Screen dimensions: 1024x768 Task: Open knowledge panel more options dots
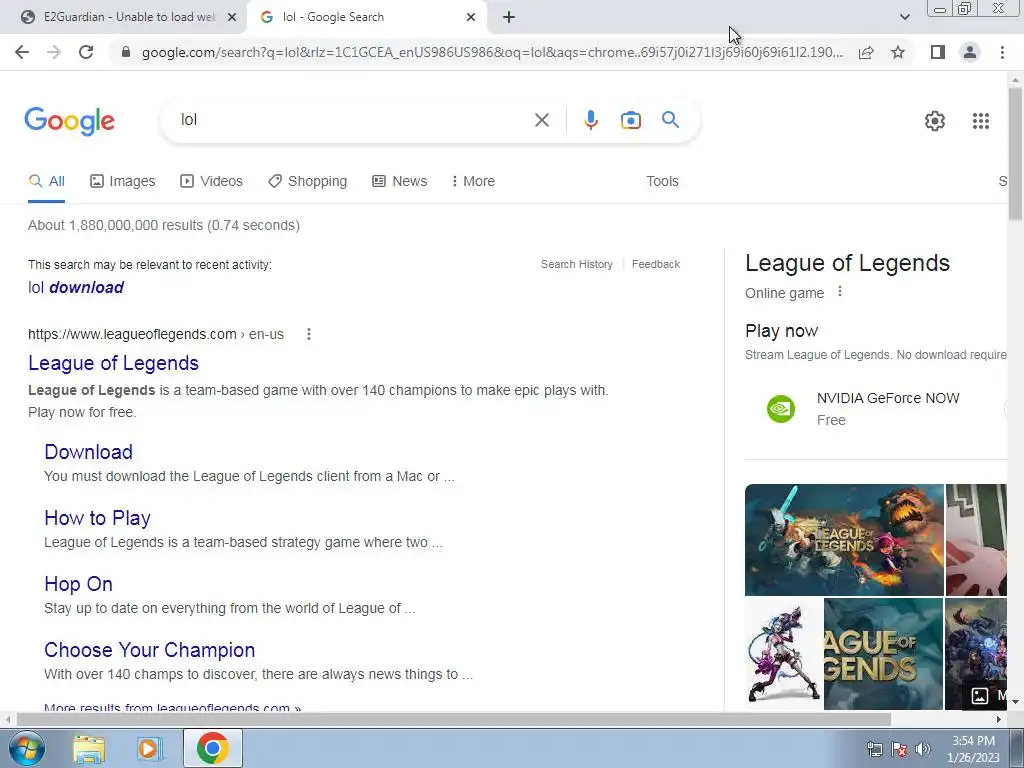coord(840,292)
